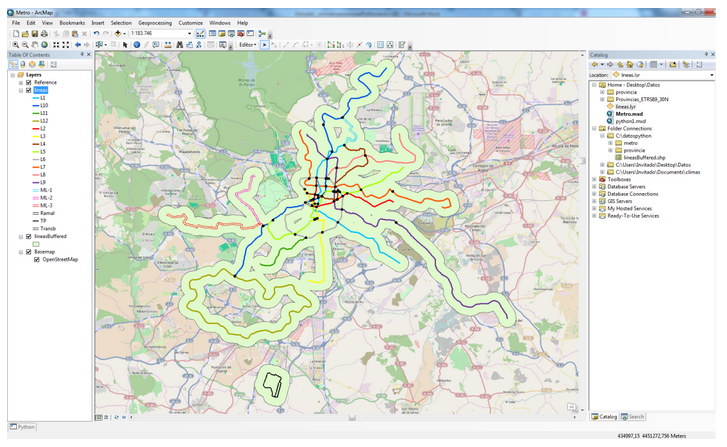Toggle lineasBuffered layer visibility
The width and height of the screenshot is (727, 447).
pos(29,236)
